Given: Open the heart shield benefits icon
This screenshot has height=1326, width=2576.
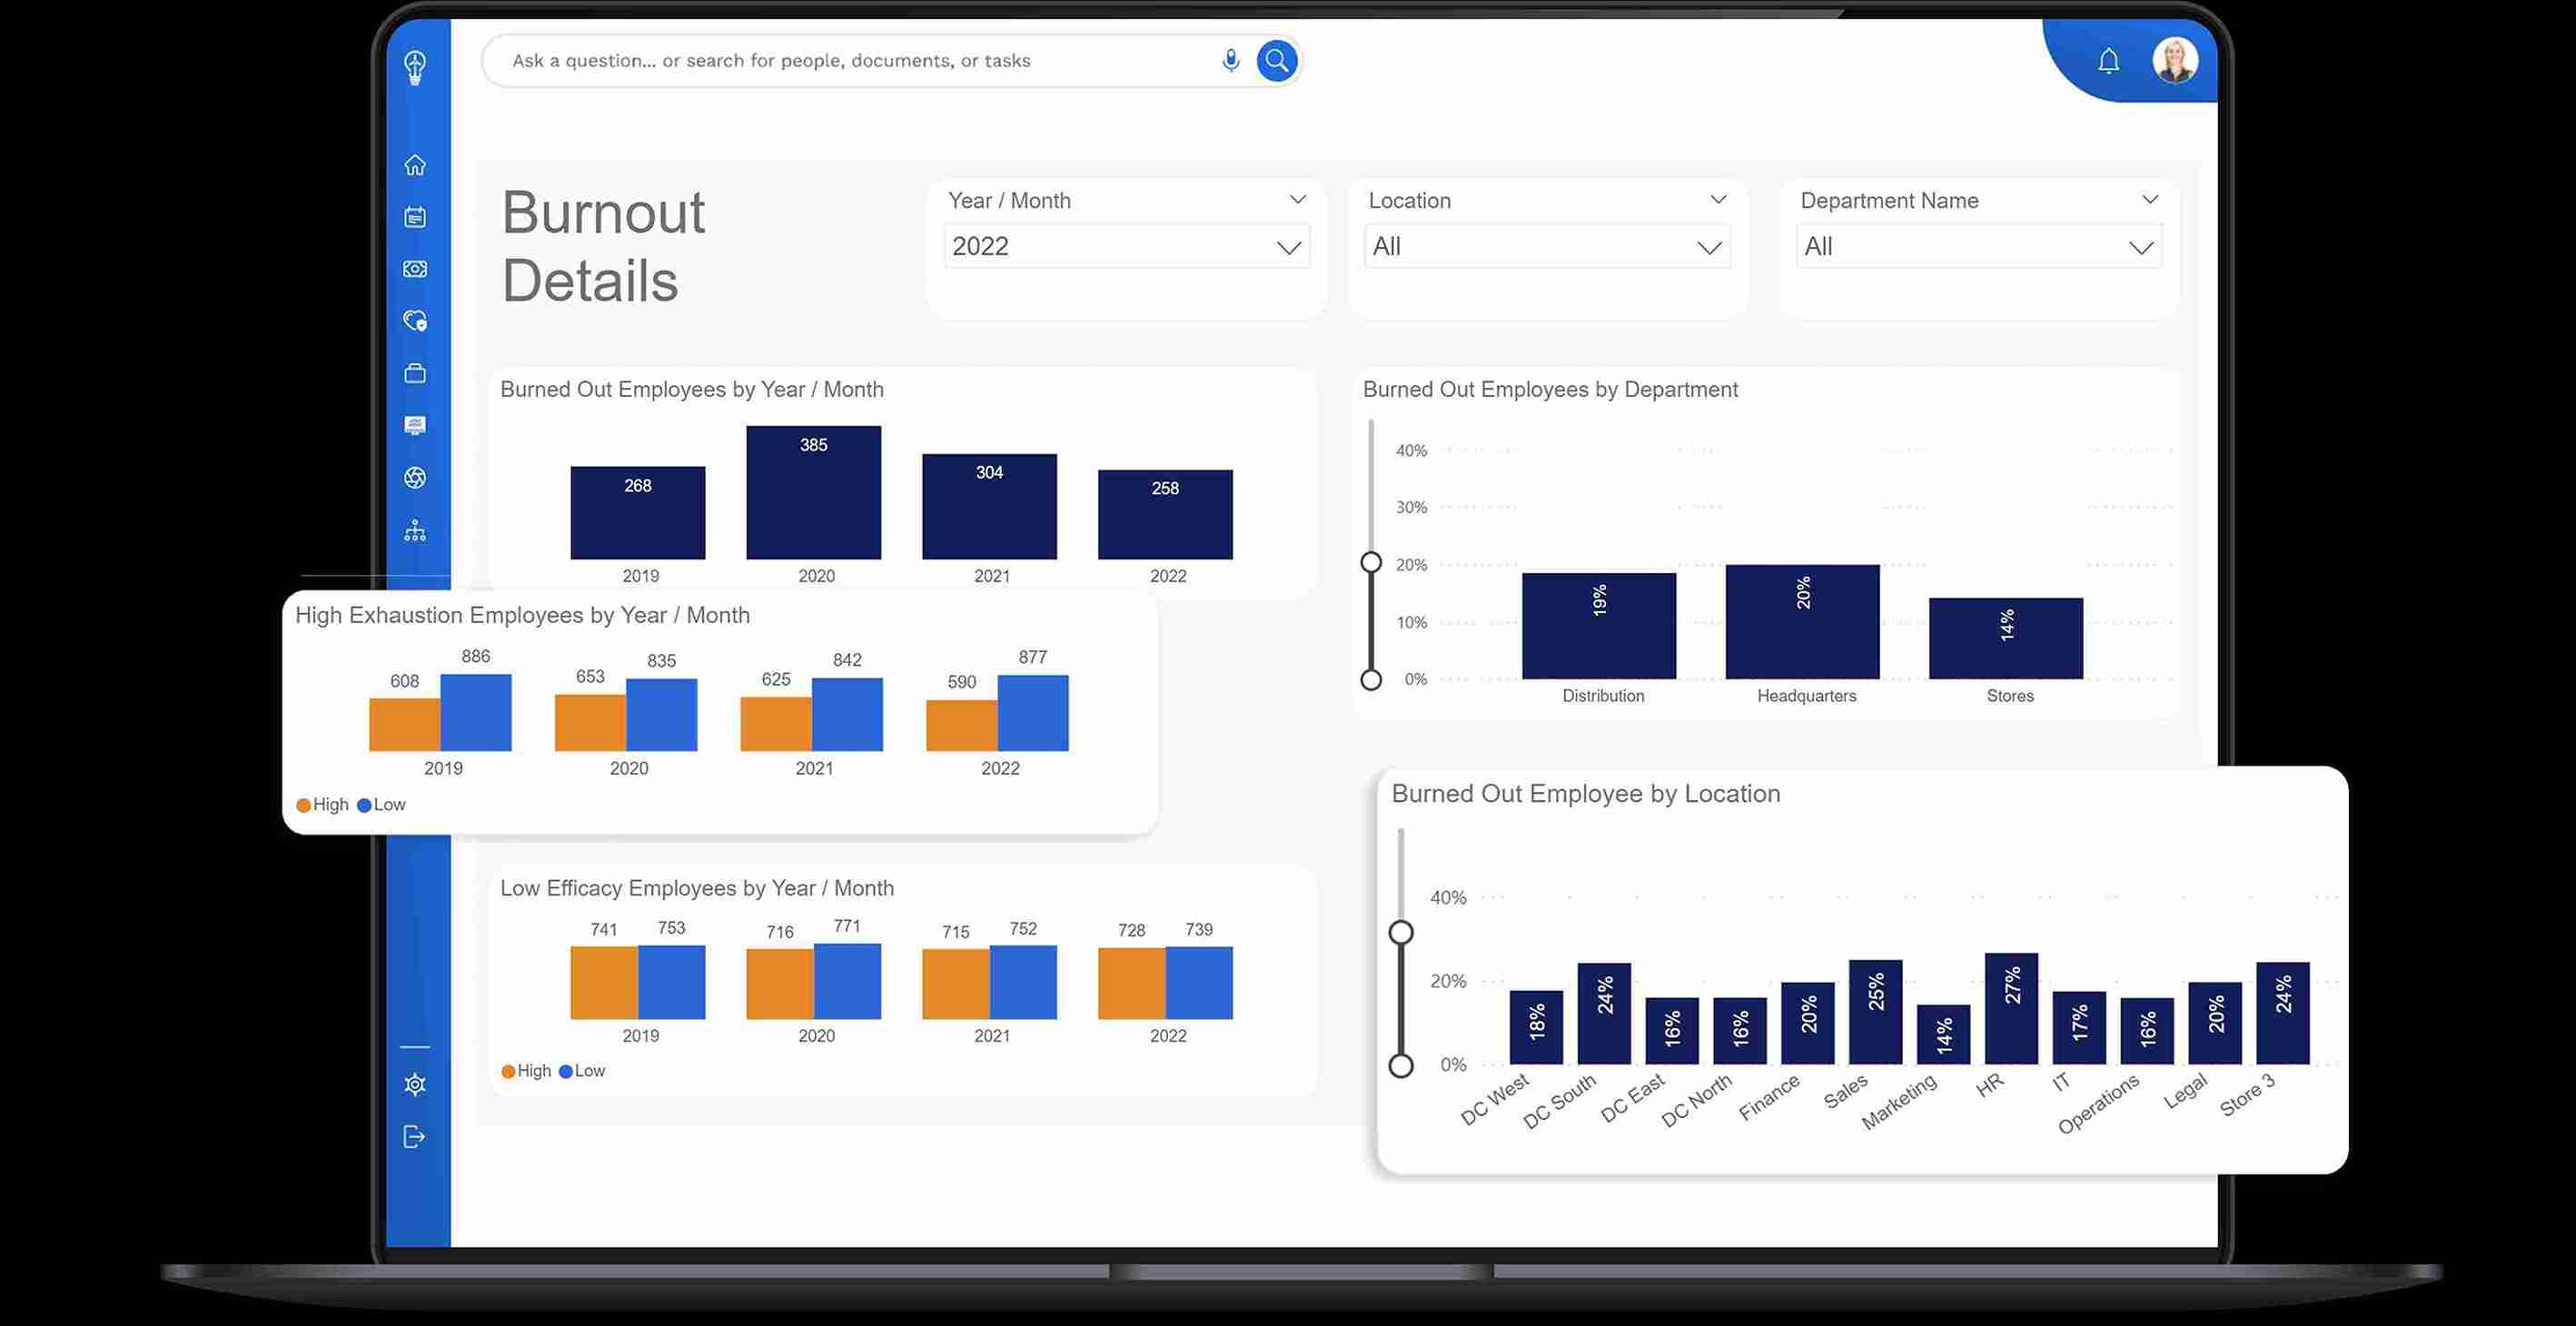Looking at the screenshot, I should coord(415,321).
